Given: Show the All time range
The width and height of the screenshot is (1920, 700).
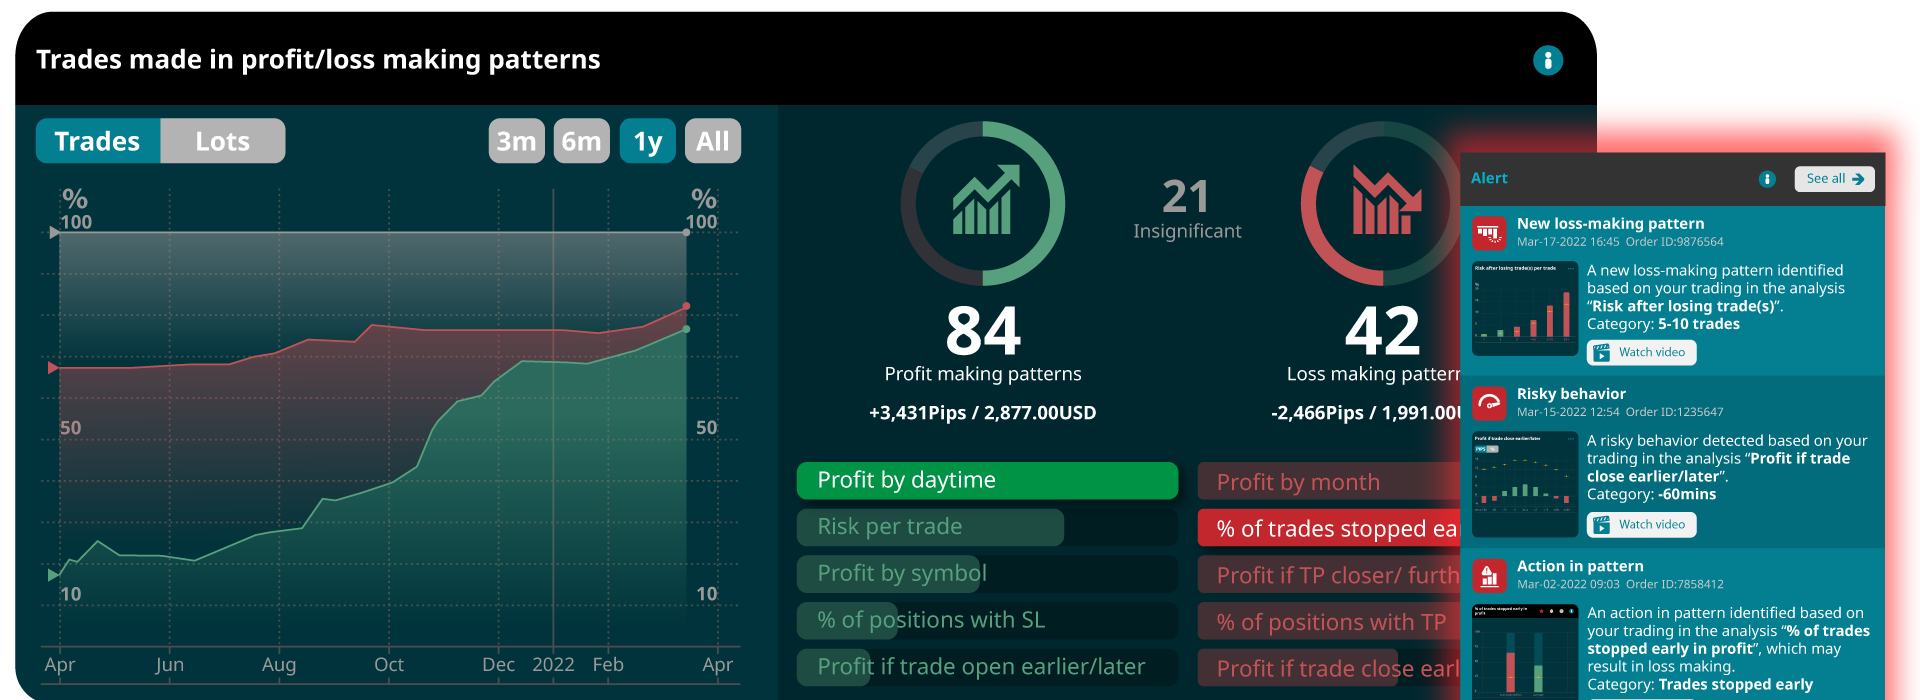Looking at the screenshot, I should [712, 141].
